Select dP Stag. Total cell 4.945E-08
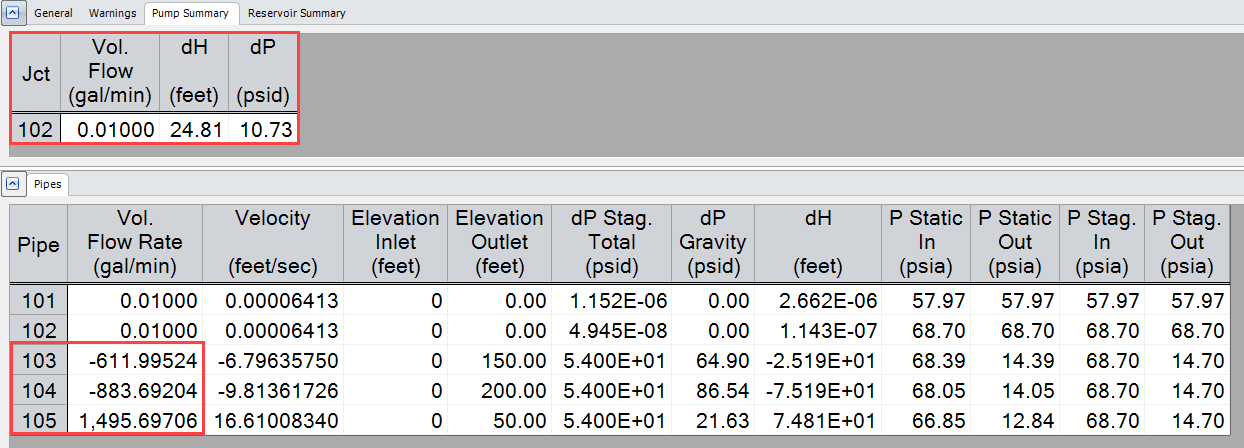The height and width of the screenshot is (448, 1244). [612, 330]
